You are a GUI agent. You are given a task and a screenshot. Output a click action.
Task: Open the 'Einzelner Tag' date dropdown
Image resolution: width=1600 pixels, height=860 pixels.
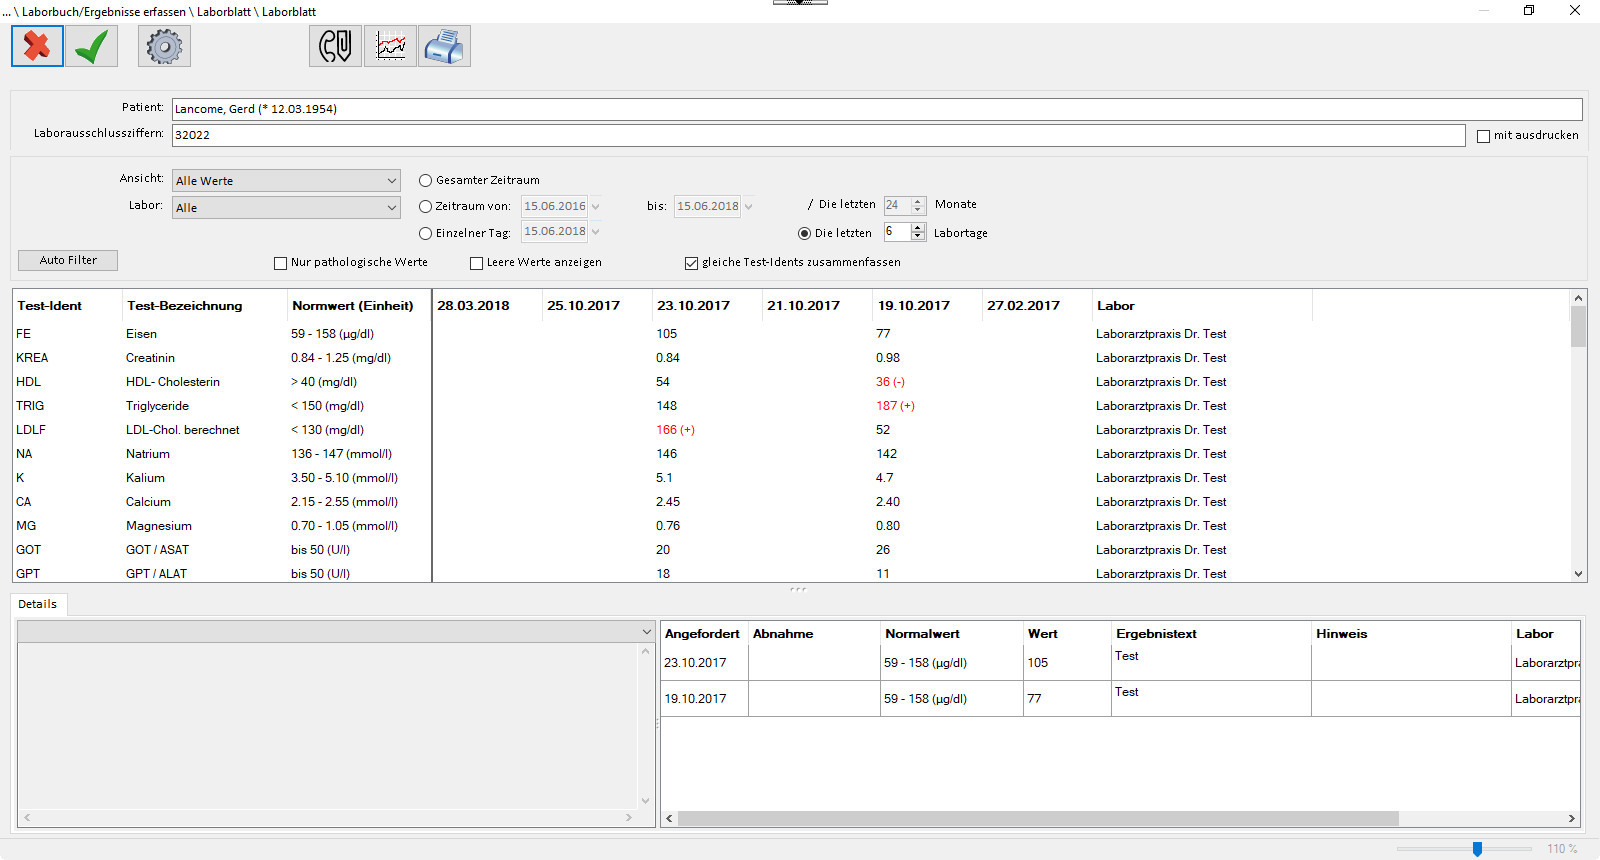click(x=595, y=232)
